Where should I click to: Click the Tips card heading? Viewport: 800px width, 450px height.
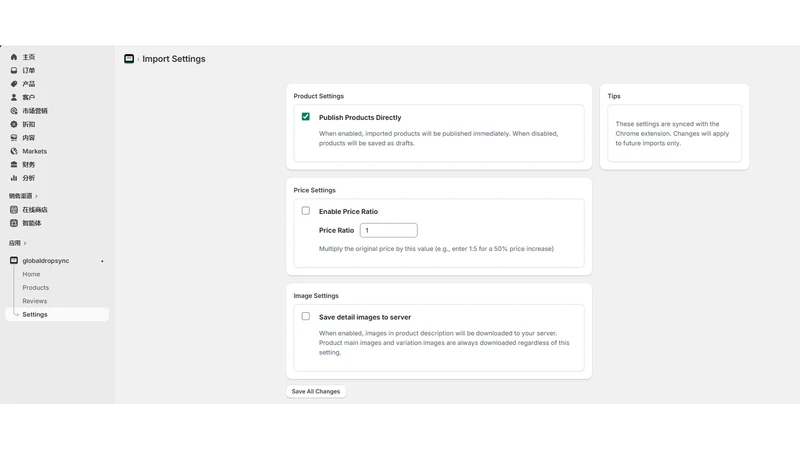[x=614, y=96]
